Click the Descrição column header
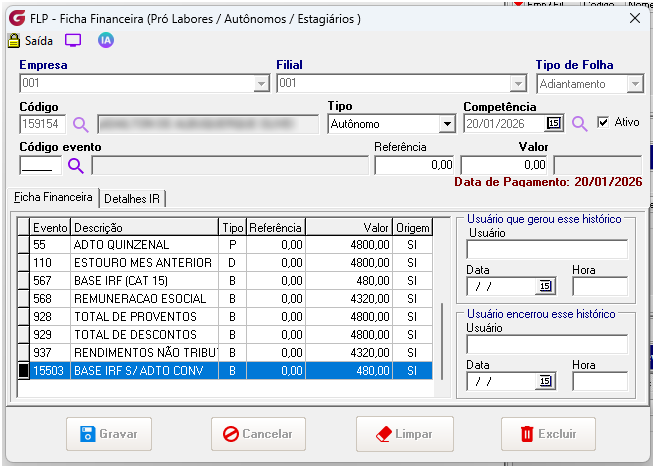 pos(144,228)
